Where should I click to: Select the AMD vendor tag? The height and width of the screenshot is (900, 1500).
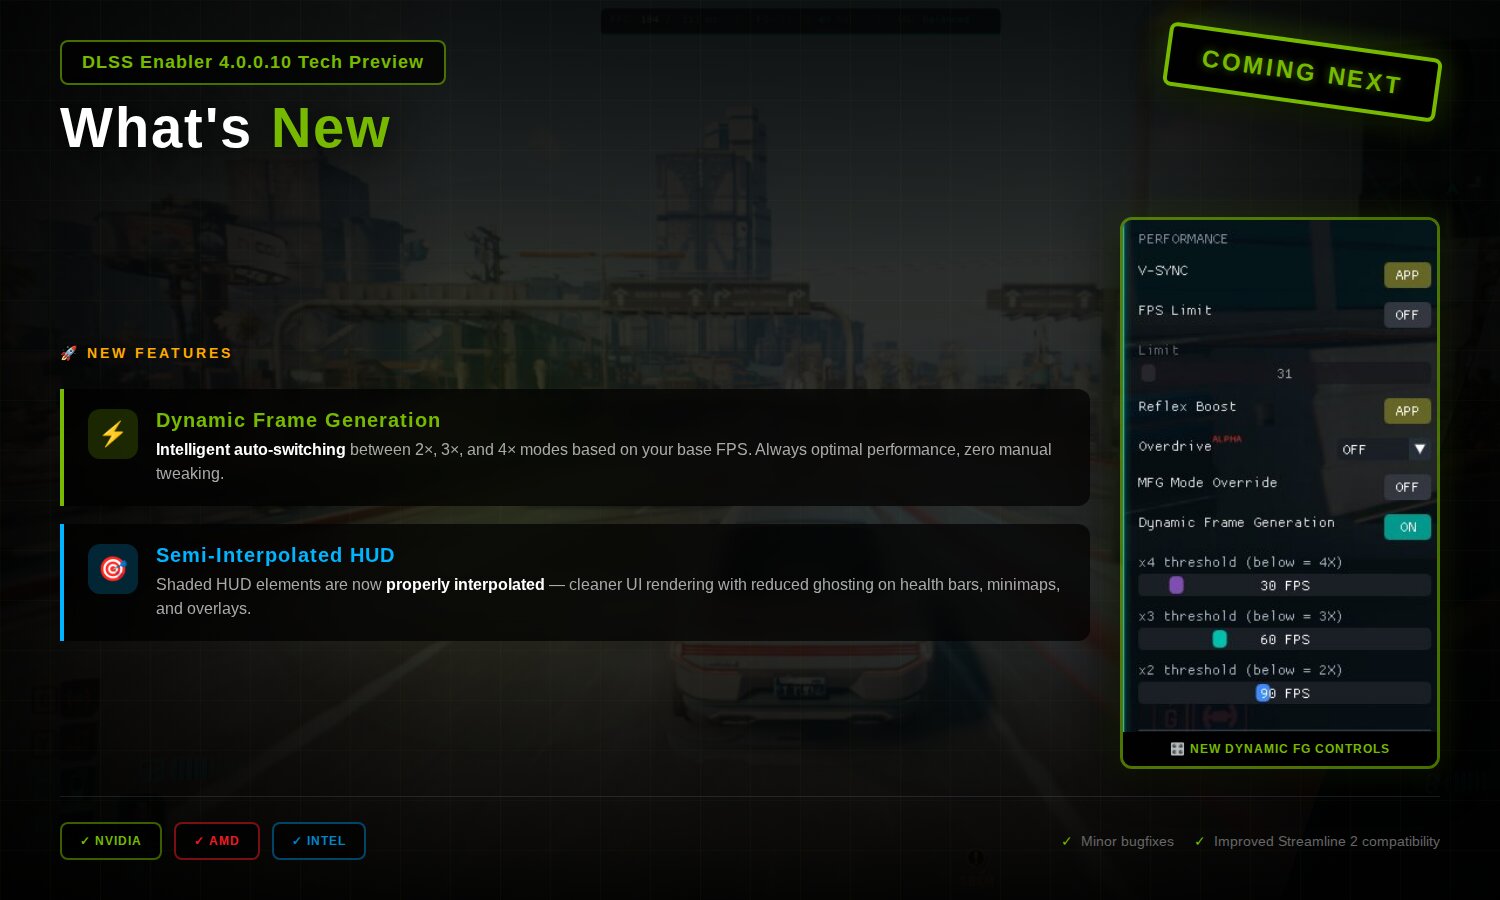[217, 841]
